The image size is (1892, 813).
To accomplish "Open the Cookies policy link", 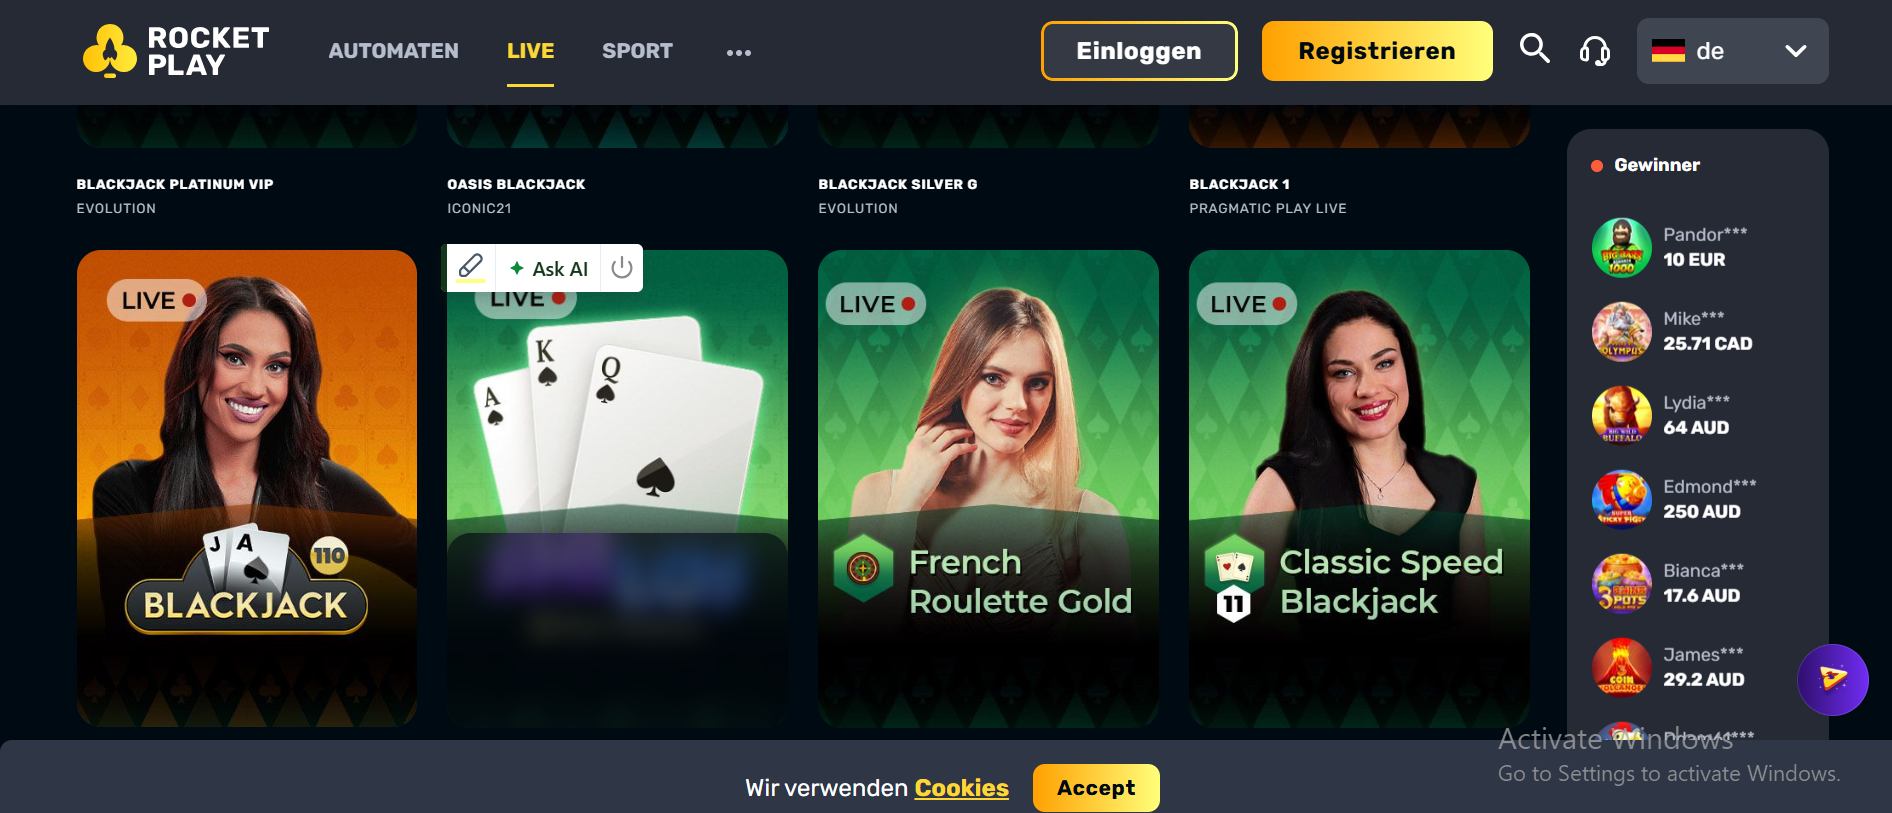I will click(x=961, y=788).
